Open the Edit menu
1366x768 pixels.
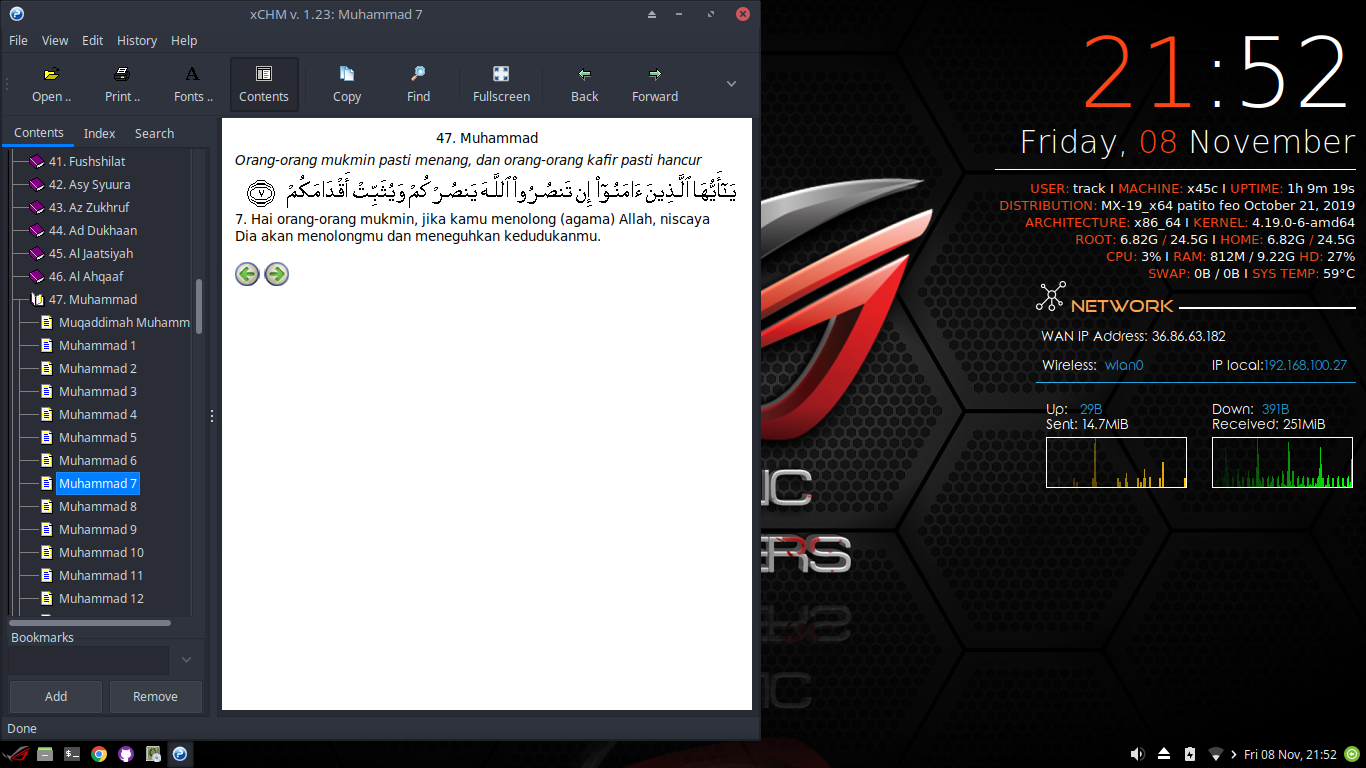point(93,41)
